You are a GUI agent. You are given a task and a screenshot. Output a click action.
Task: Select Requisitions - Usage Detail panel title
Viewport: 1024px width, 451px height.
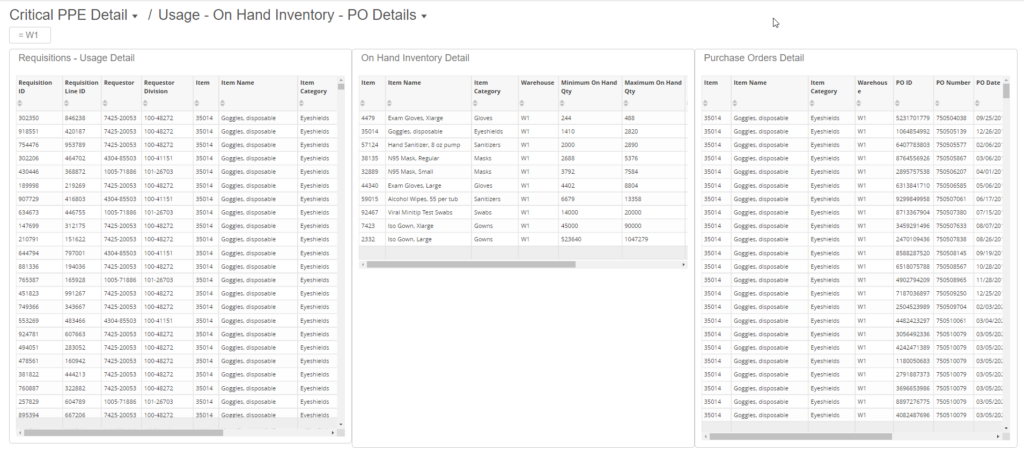coord(76,58)
